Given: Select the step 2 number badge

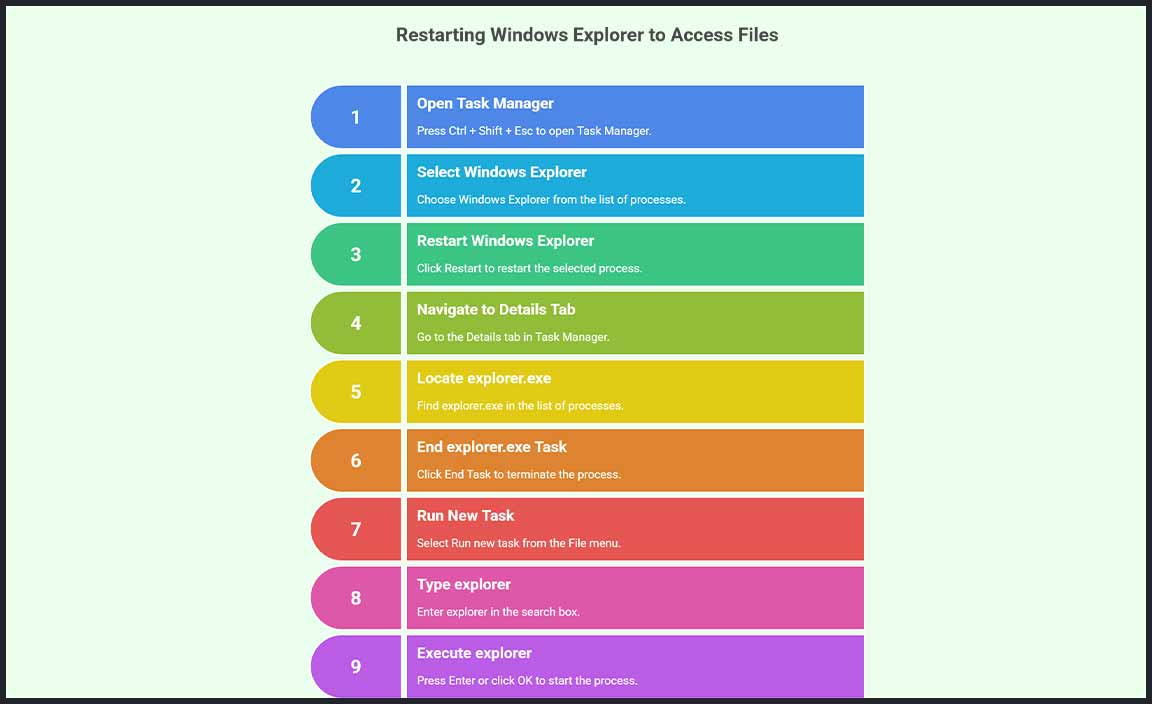Looking at the screenshot, I should [356, 186].
